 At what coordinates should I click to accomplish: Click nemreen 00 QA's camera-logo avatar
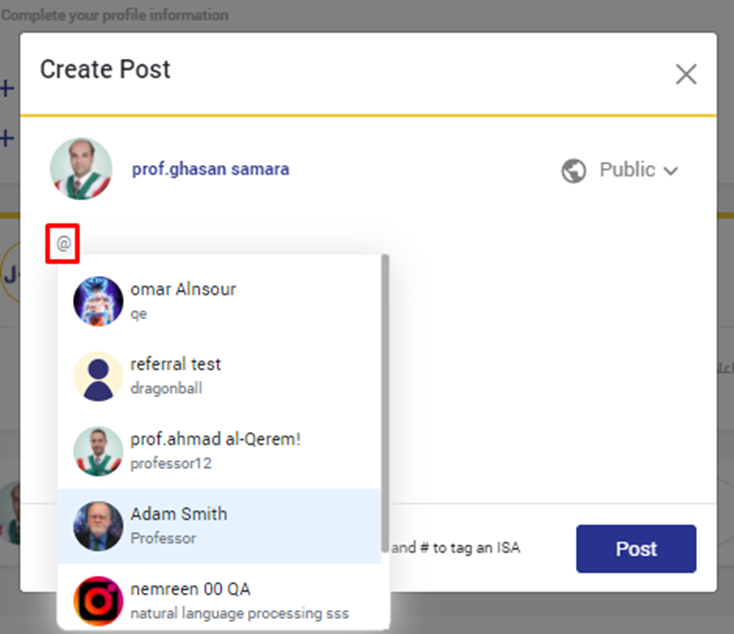coord(98,600)
